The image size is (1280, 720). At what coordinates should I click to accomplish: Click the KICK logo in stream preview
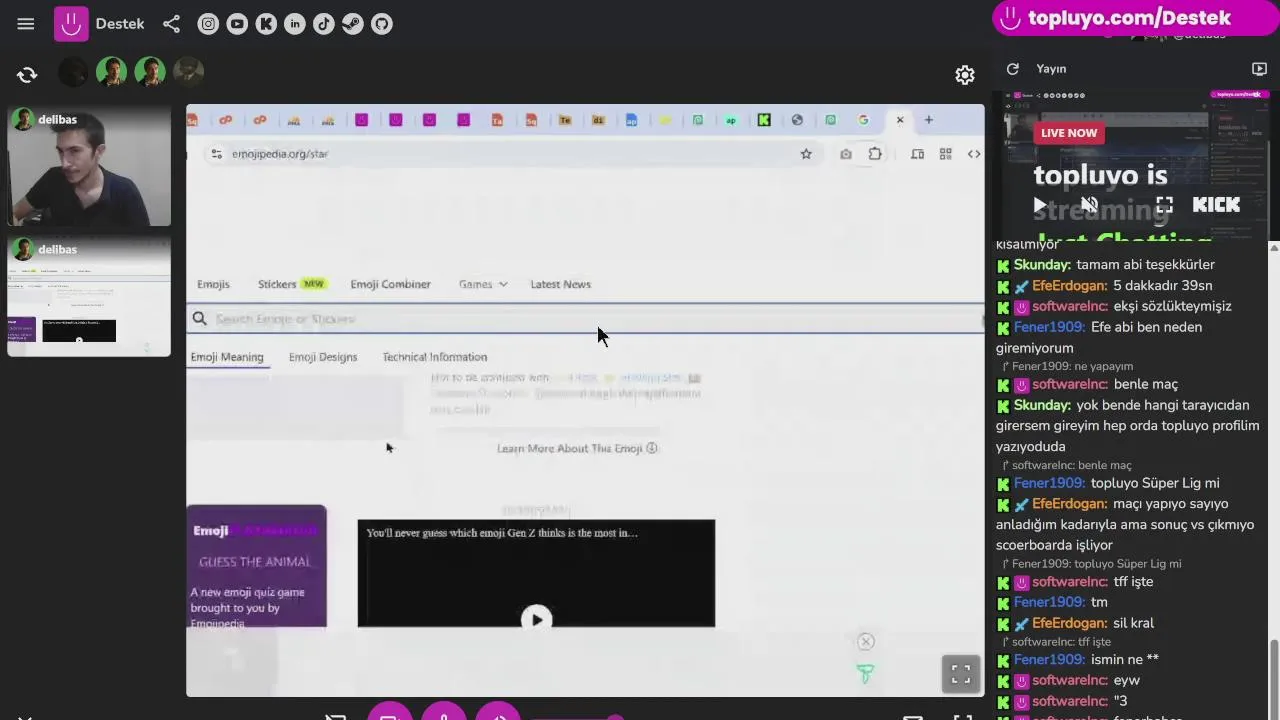pyautogui.click(x=1216, y=205)
